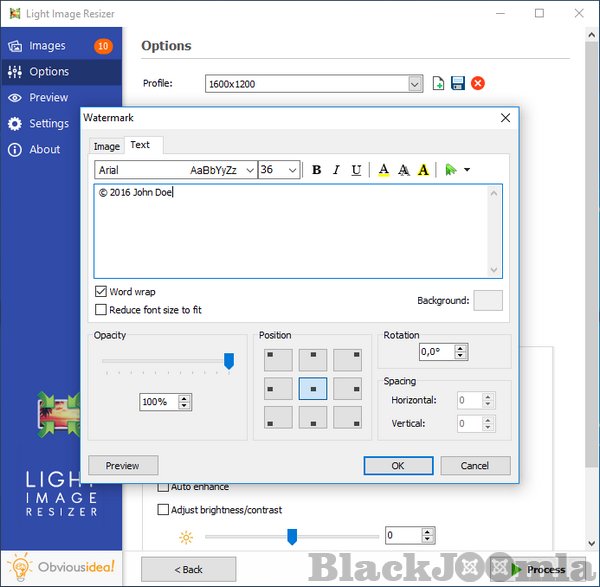The width and height of the screenshot is (600, 587).
Task: Underline the watermark text
Action: [x=356, y=170]
